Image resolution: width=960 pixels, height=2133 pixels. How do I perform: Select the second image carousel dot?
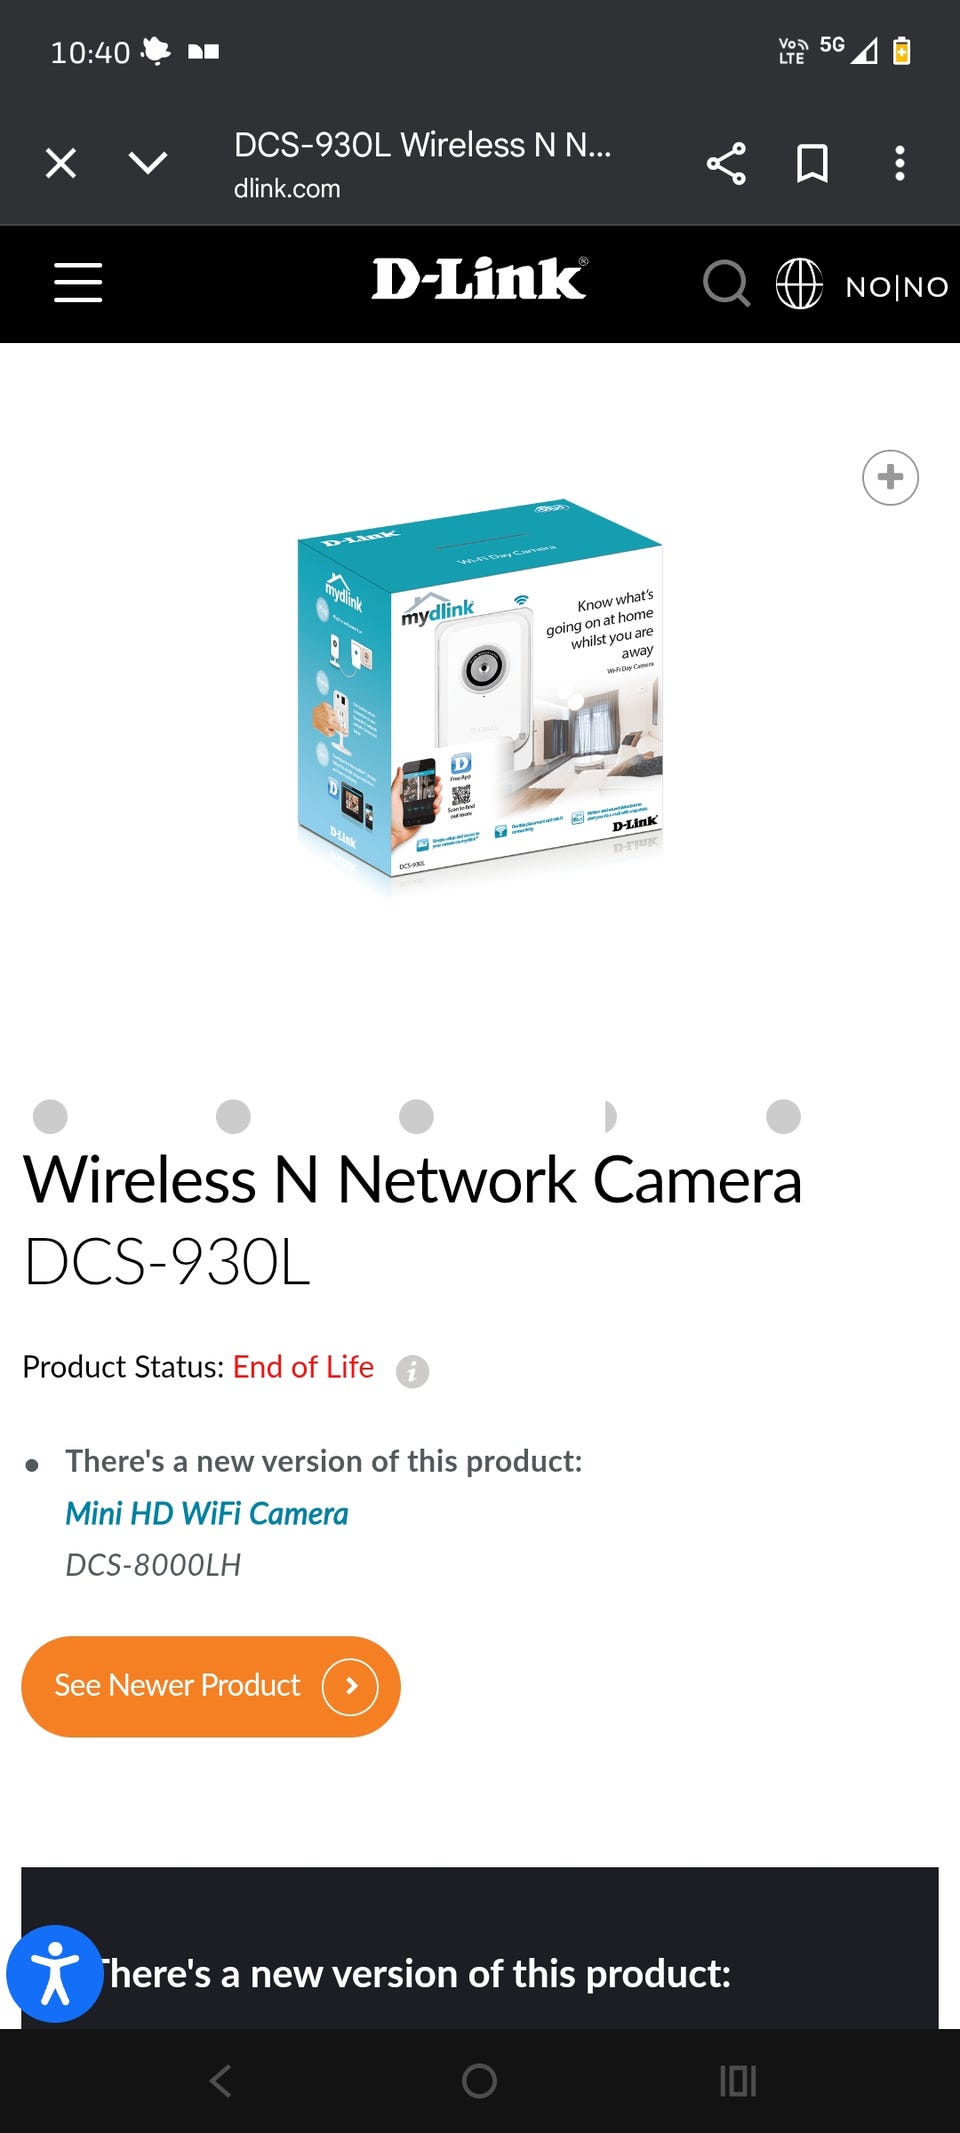coord(233,1116)
